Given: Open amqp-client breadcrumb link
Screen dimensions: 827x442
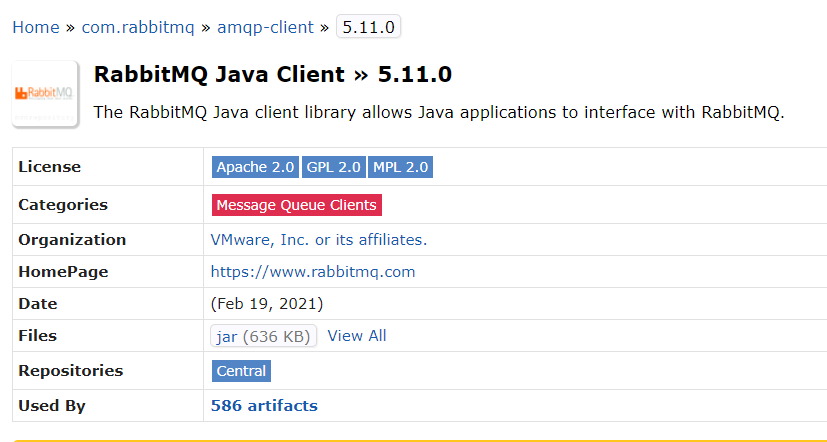Looking at the screenshot, I should point(265,27).
